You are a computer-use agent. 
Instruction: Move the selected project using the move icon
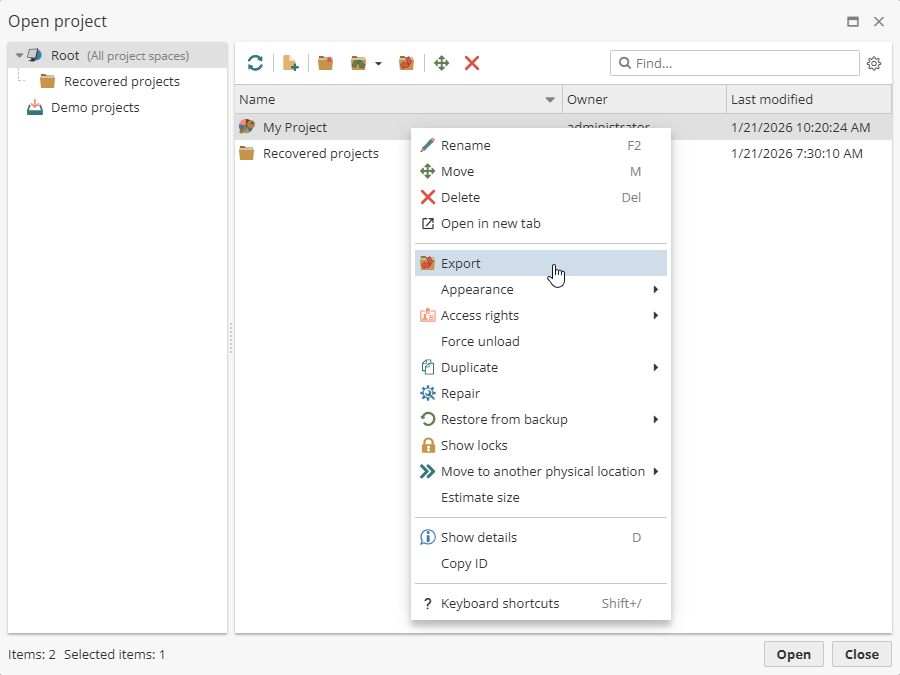pyautogui.click(x=440, y=63)
